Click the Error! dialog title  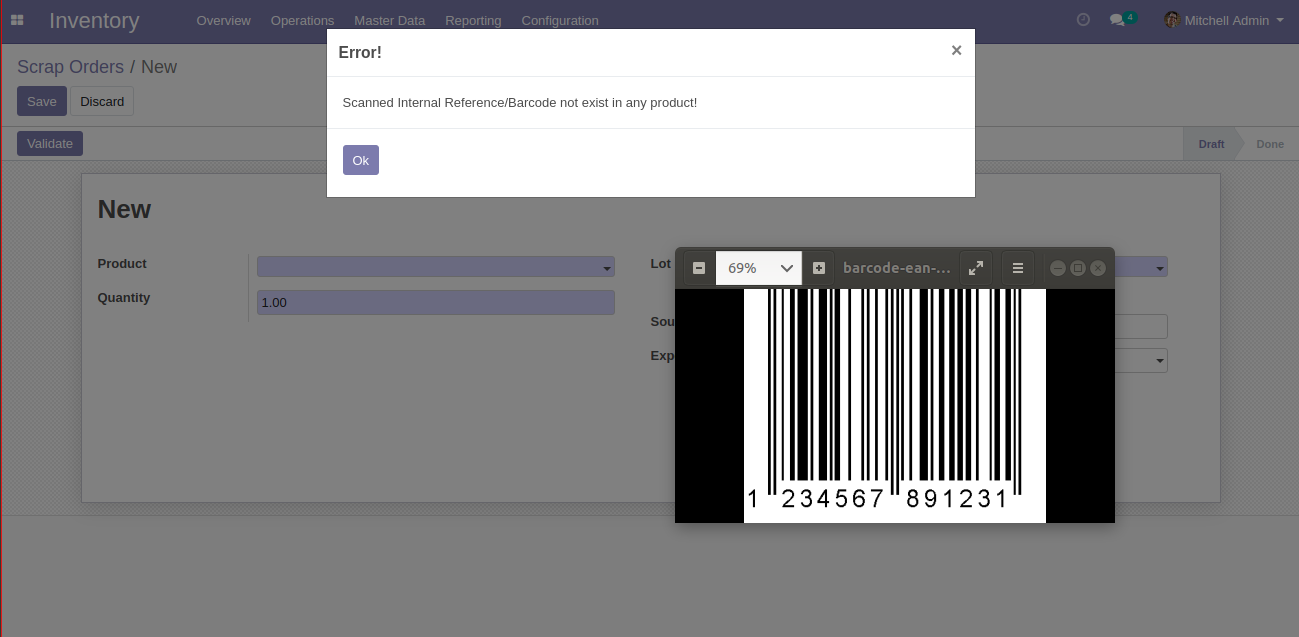pyautogui.click(x=360, y=52)
